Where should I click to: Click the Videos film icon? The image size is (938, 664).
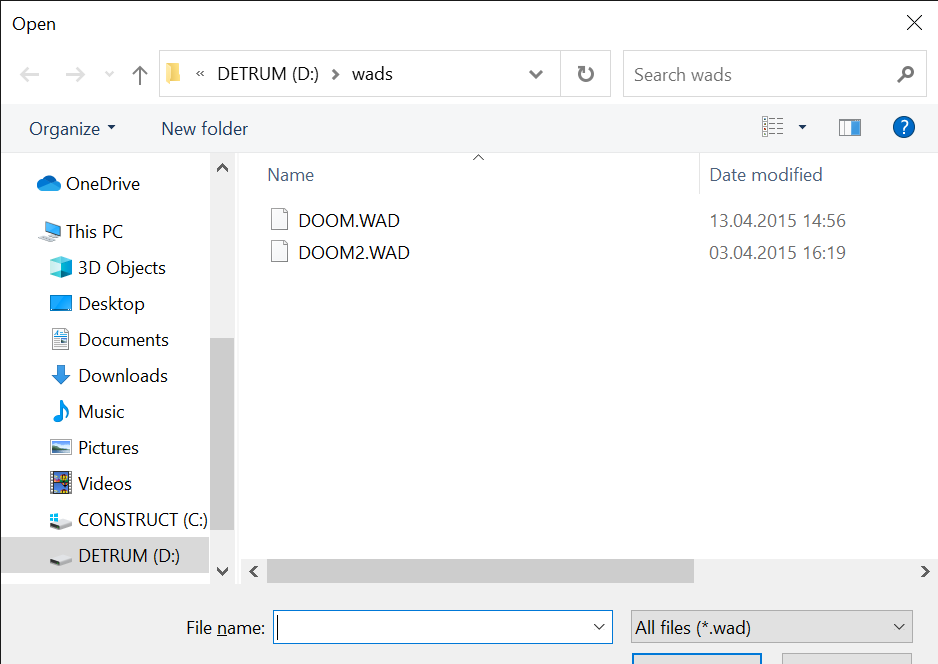pos(60,483)
